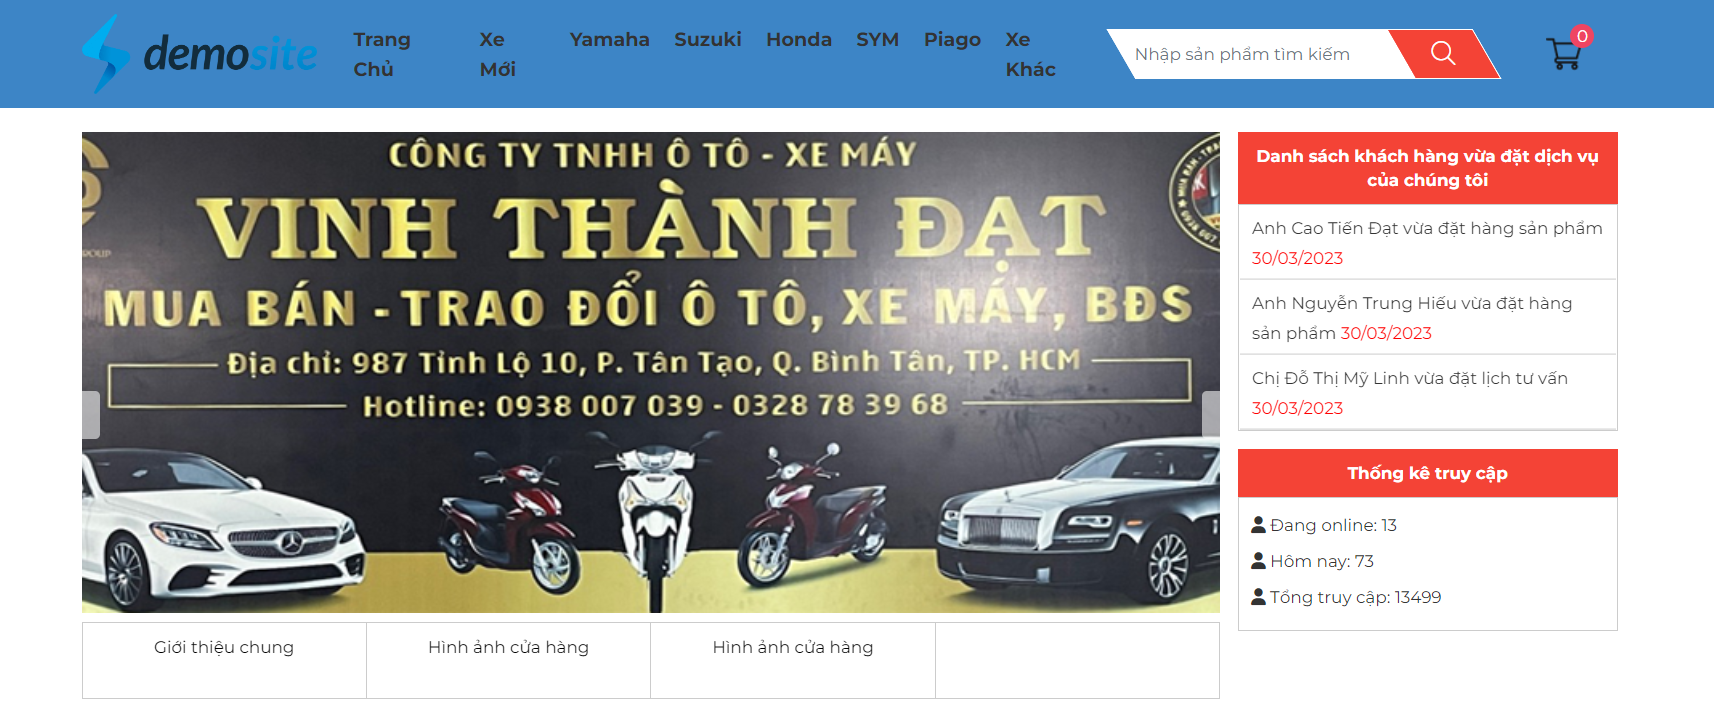Select the Suzuki menu item
1714x708 pixels.
click(708, 39)
